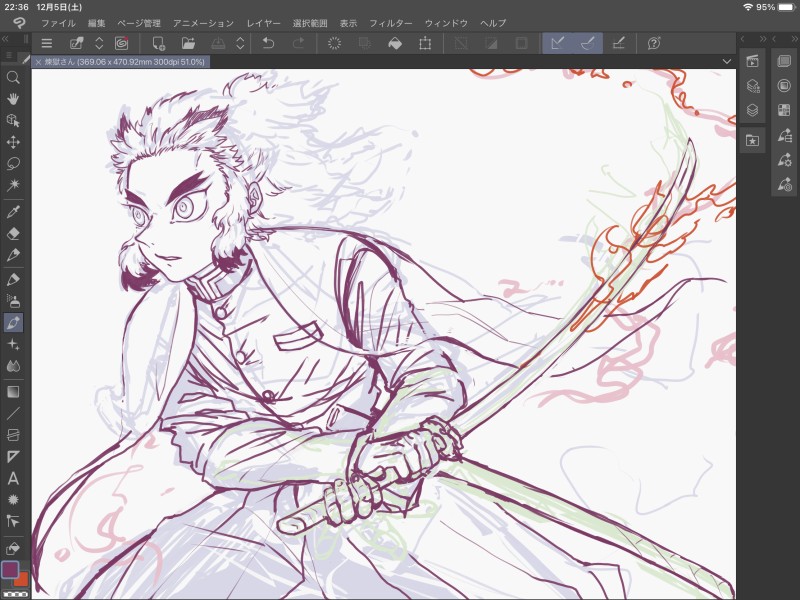This screenshot has width=800, height=600.
Task: Open the レイヤー menu
Action: (x=263, y=23)
